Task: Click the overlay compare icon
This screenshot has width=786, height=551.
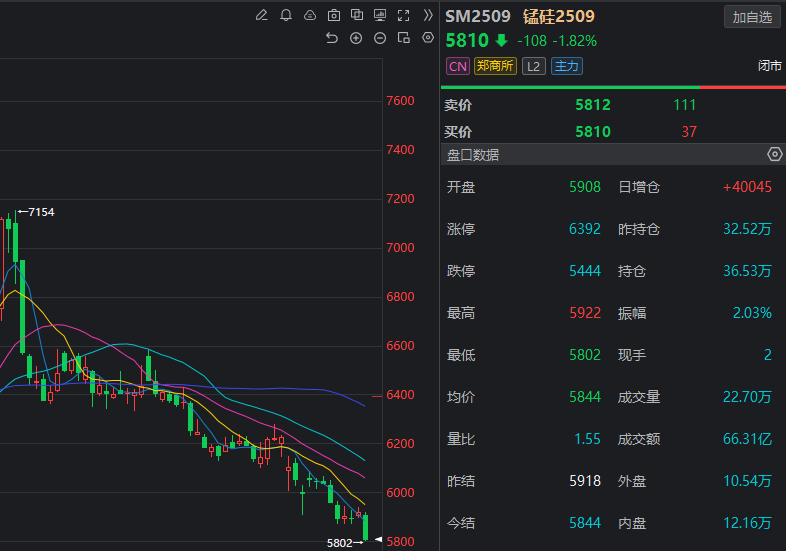Action: pyautogui.click(x=357, y=15)
